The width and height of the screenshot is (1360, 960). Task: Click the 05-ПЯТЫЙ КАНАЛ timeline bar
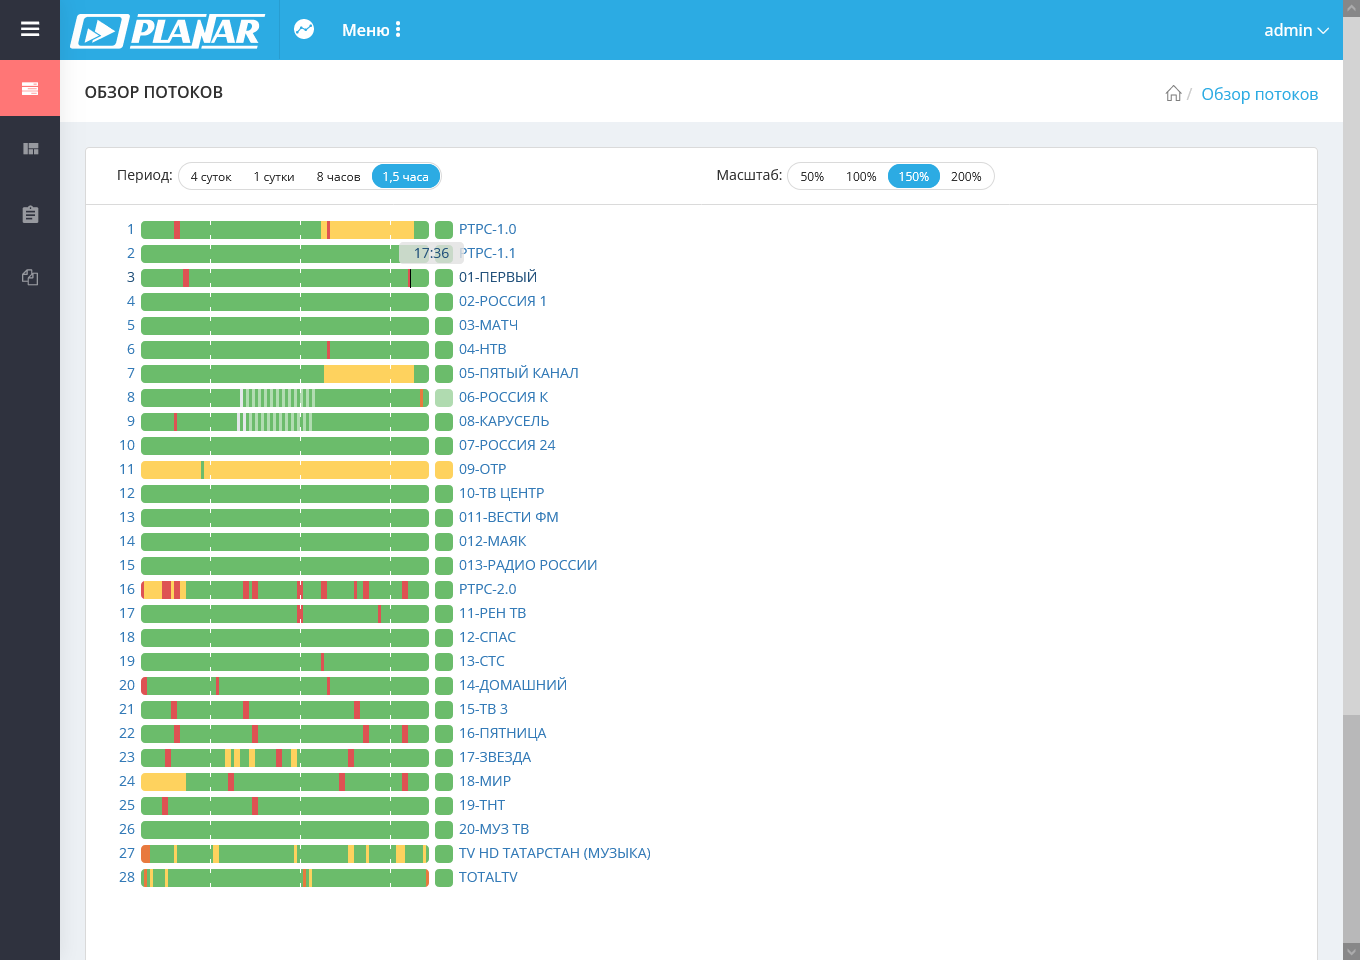[x=285, y=373]
